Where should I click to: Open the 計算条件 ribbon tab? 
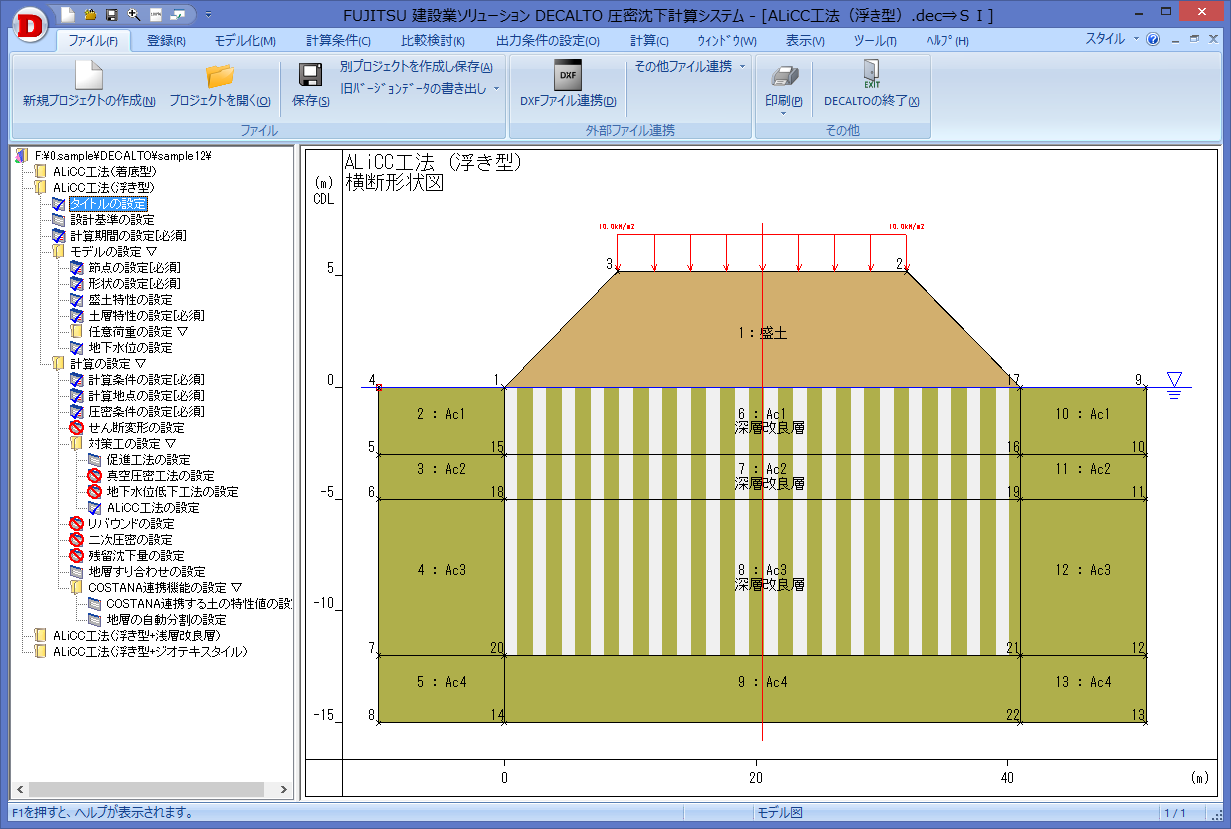click(x=338, y=41)
